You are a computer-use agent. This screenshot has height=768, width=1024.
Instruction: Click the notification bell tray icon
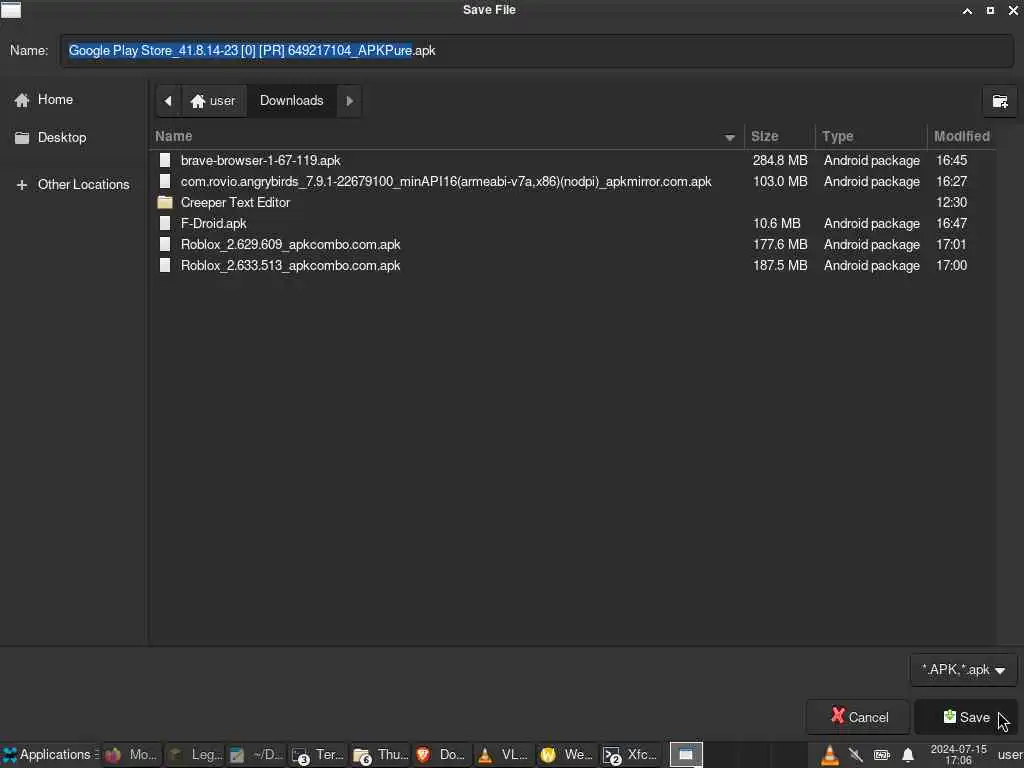coord(908,756)
